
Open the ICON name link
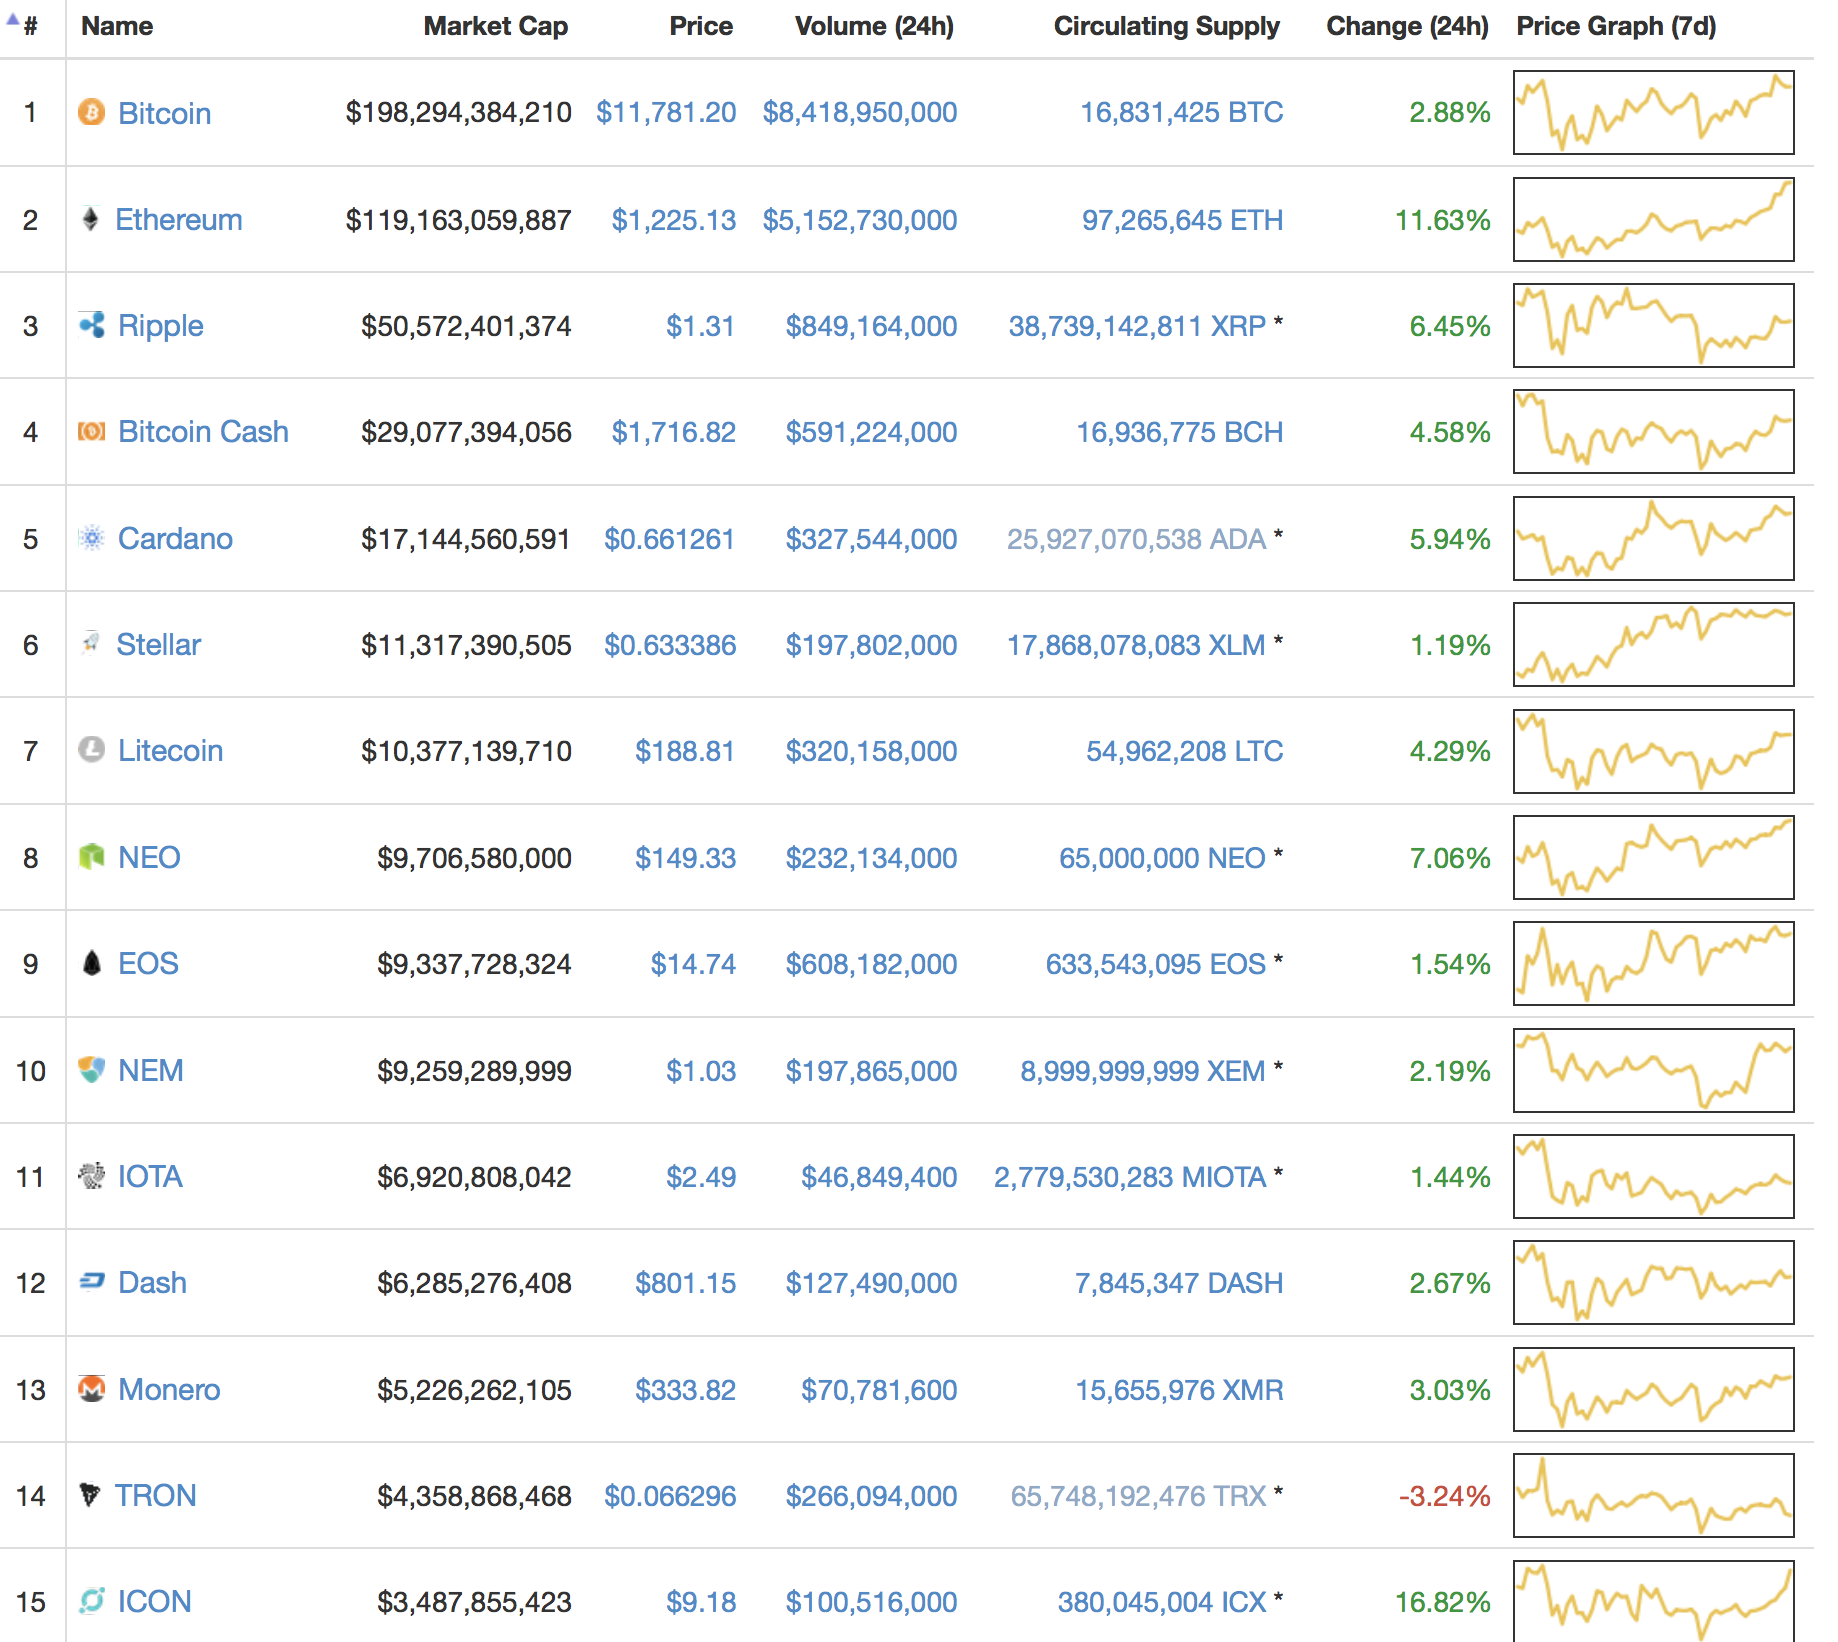(154, 1601)
